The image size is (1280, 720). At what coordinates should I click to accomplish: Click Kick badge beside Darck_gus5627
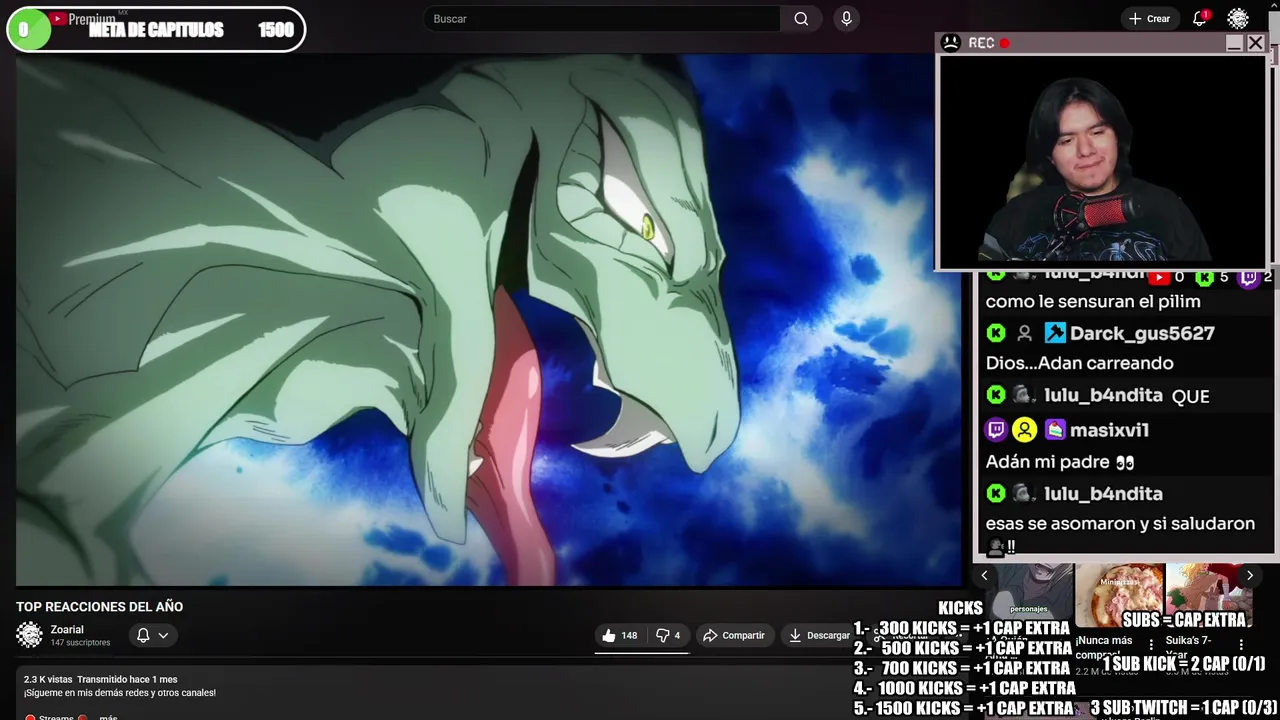tap(996, 333)
